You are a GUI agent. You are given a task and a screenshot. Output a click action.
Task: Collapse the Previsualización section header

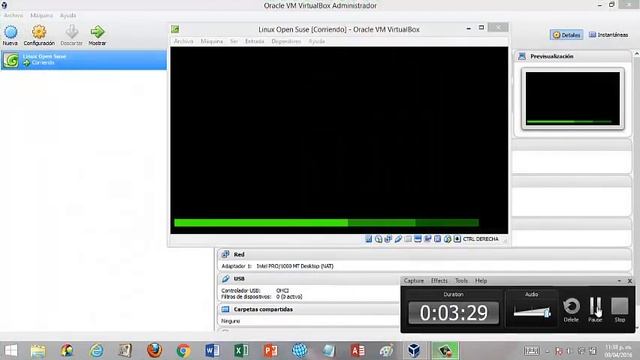pos(572,56)
